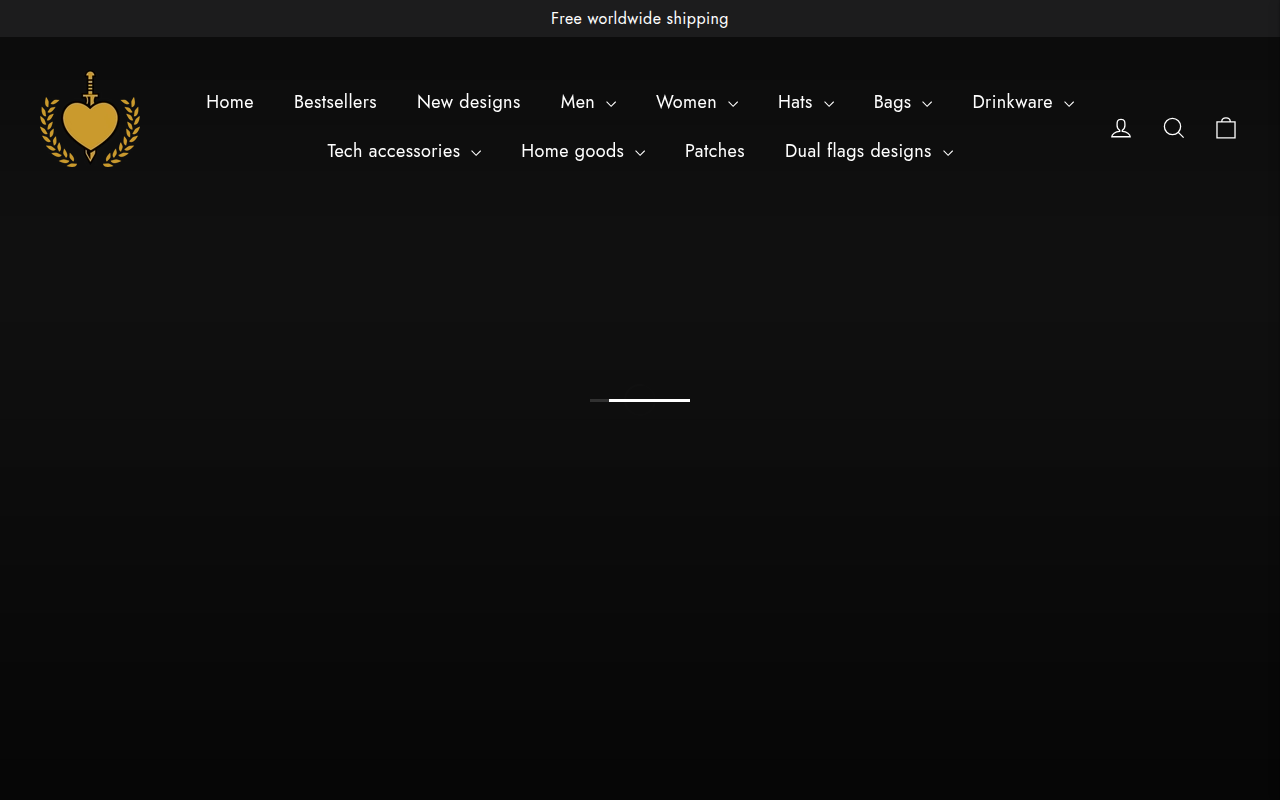
Task: Browse the New designs section
Action: click(x=469, y=102)
